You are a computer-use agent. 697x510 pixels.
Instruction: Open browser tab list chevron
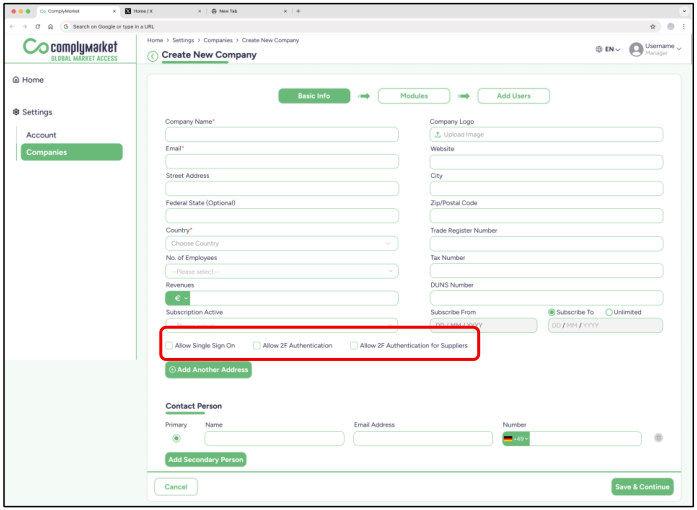pos(684,11)
